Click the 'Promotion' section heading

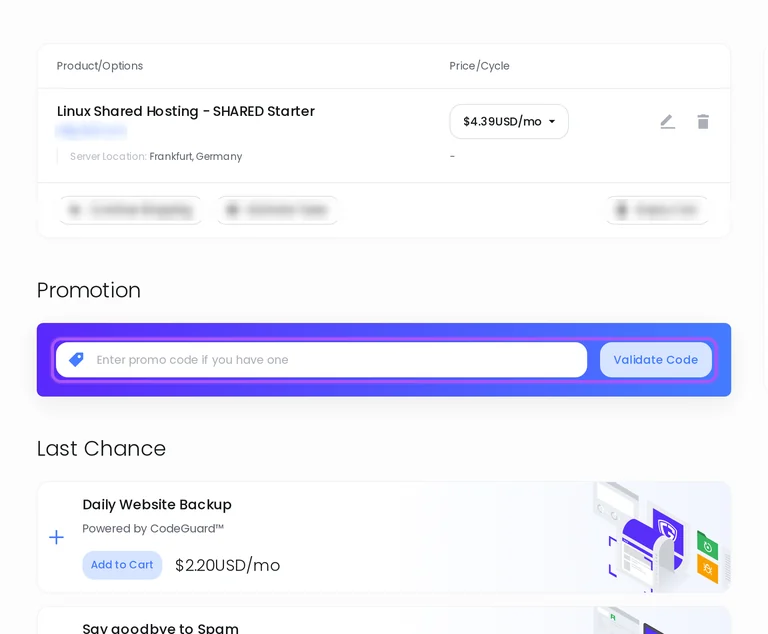click(x=89, y=290)
